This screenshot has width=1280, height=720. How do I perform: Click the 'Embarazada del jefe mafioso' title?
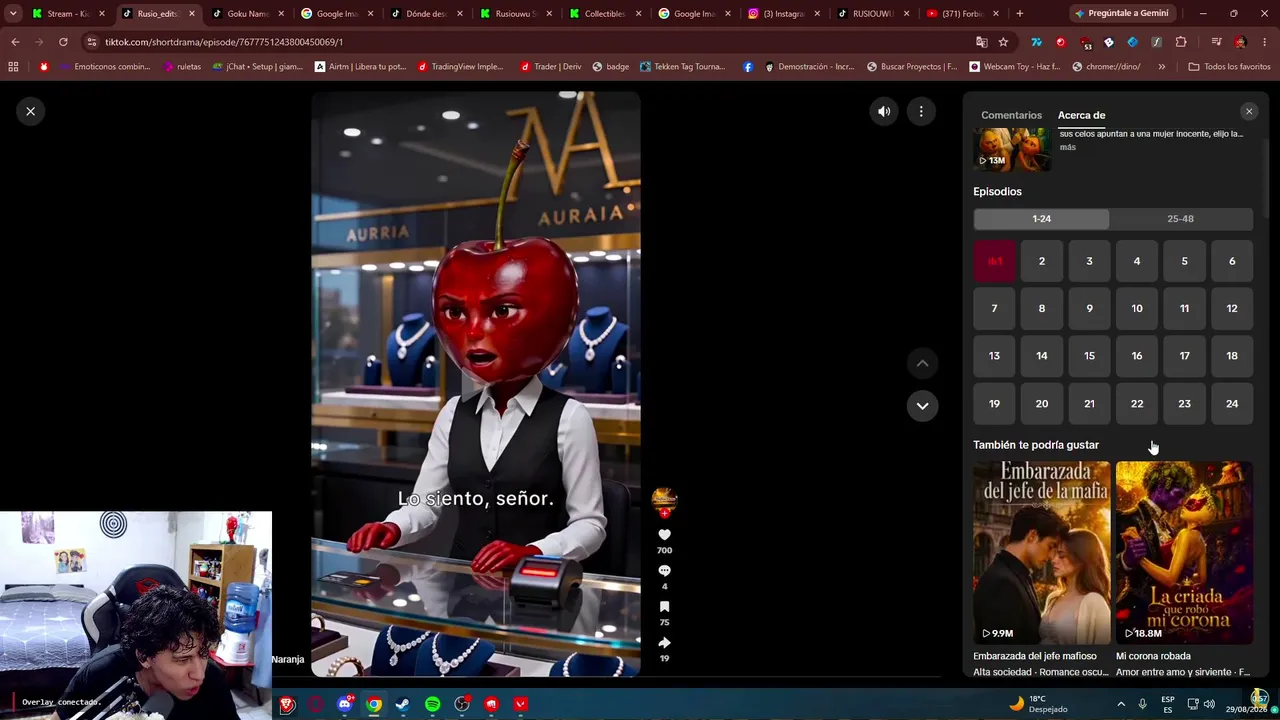1035,656
